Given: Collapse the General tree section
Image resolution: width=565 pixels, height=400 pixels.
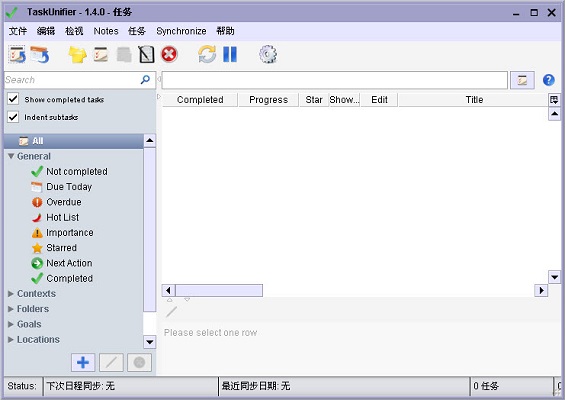Looking at the screenshot, I should 11,156.
